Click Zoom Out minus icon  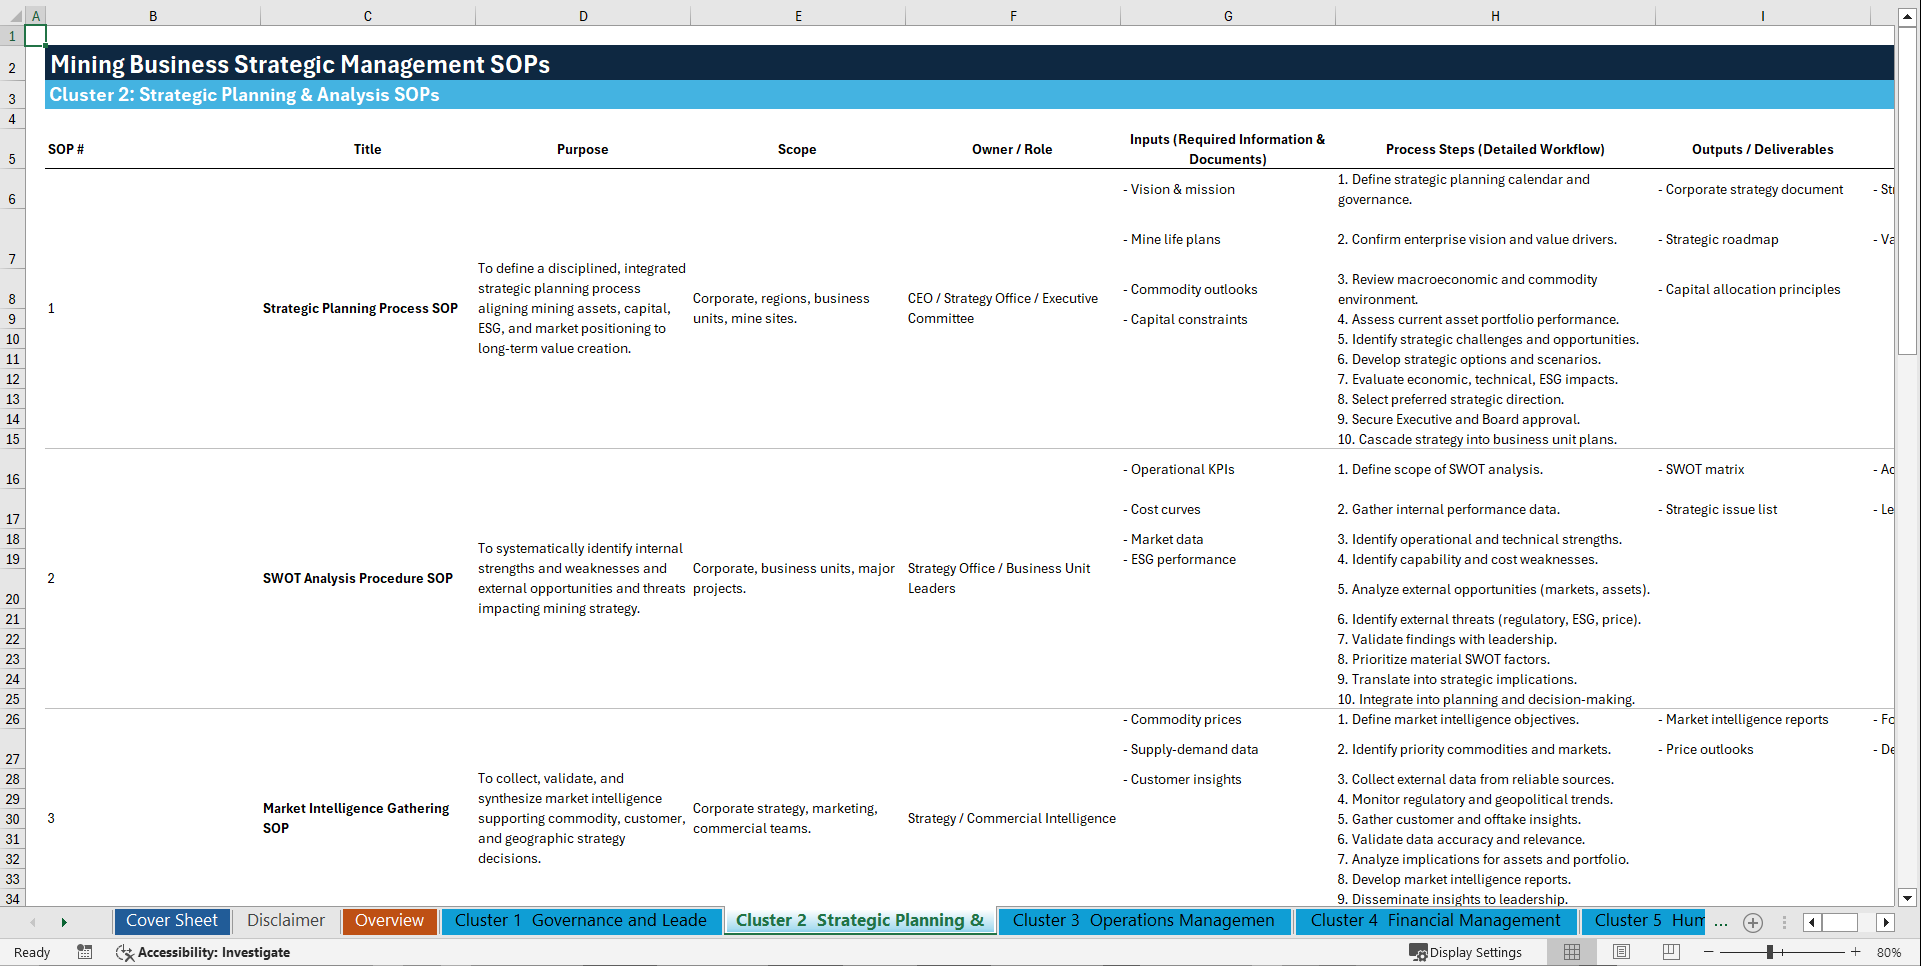pos(1708,952)
